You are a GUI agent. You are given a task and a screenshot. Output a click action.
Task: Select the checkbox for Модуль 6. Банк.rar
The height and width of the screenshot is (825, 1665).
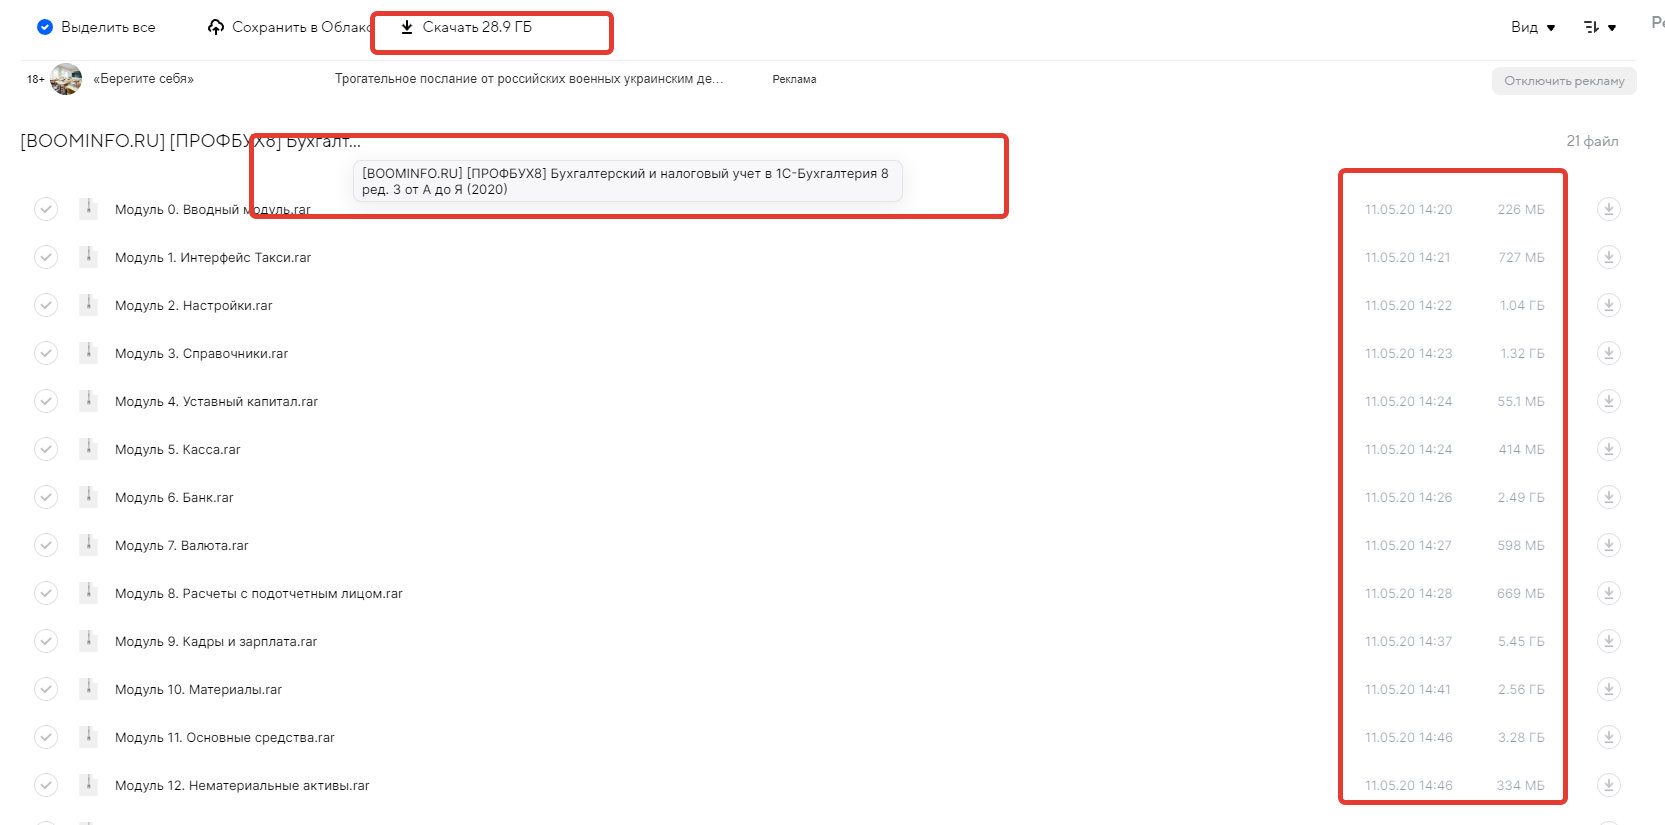(46, 497)
